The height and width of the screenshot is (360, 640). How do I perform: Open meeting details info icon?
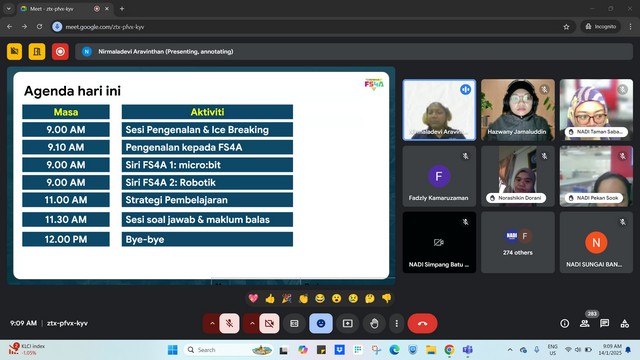click(x=564, y=323)
